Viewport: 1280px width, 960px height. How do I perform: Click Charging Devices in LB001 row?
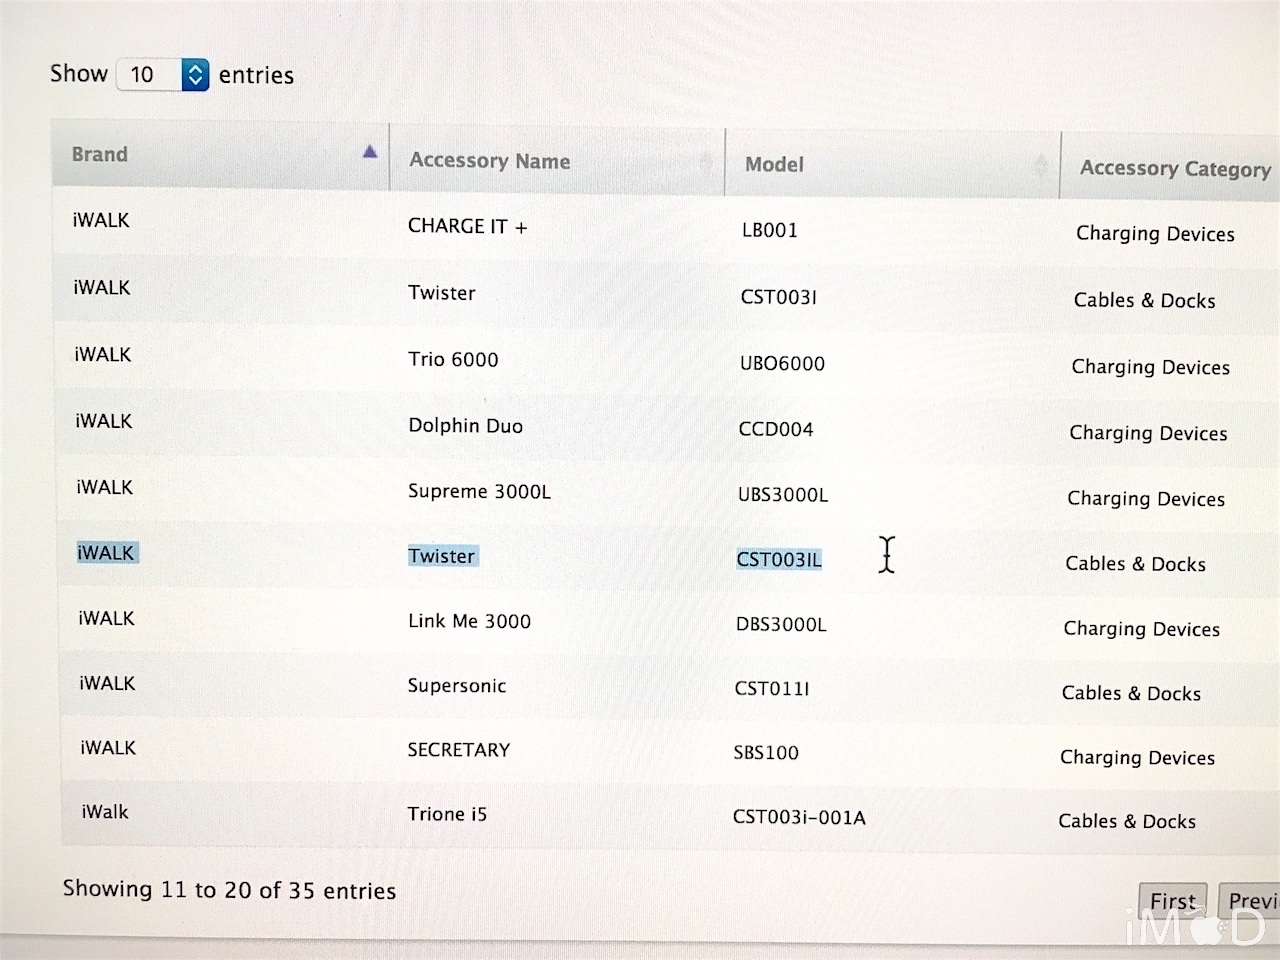click(x=1155, y=234)
